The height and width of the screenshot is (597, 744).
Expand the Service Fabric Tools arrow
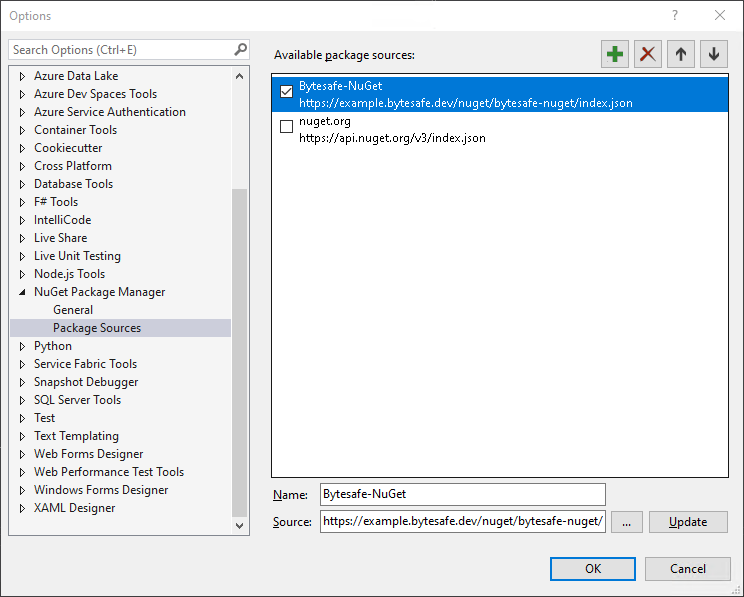[x=22, y=364]
